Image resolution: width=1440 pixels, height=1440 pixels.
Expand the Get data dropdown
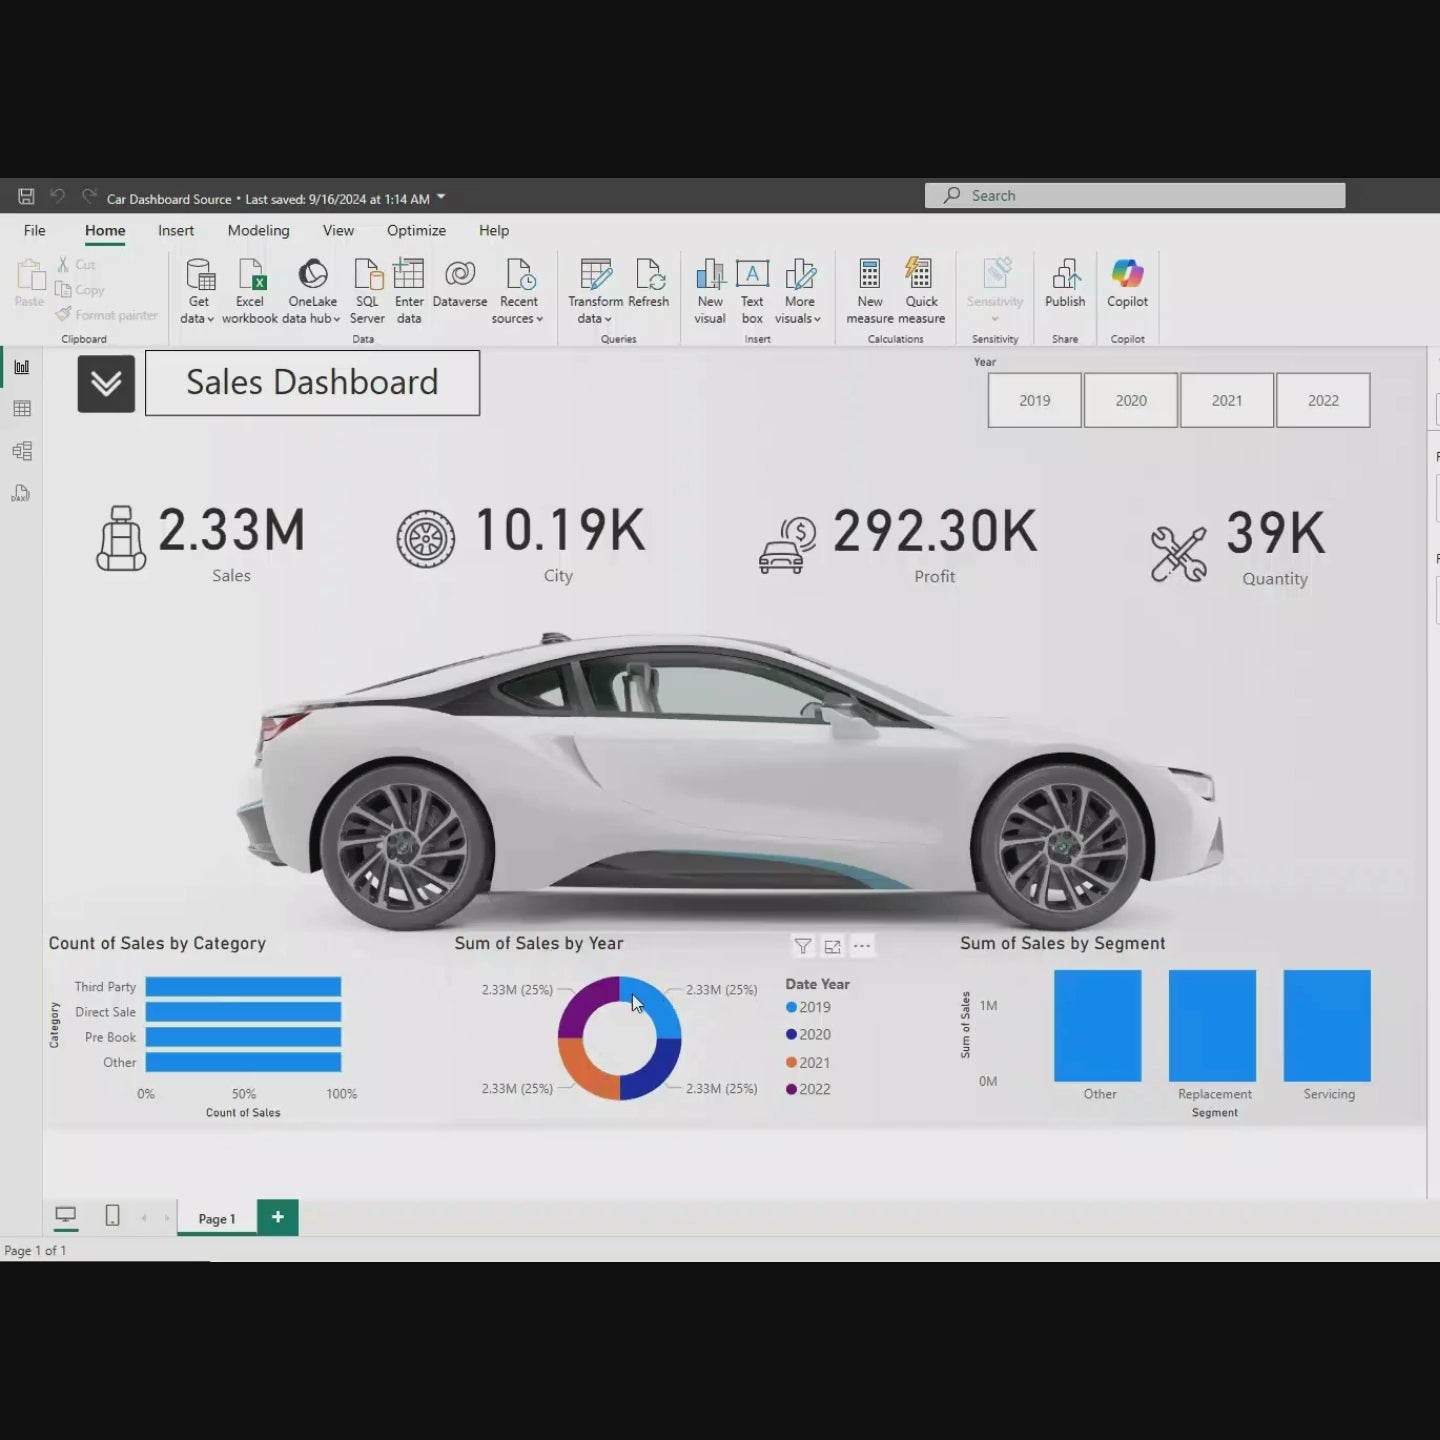point(198,318)
